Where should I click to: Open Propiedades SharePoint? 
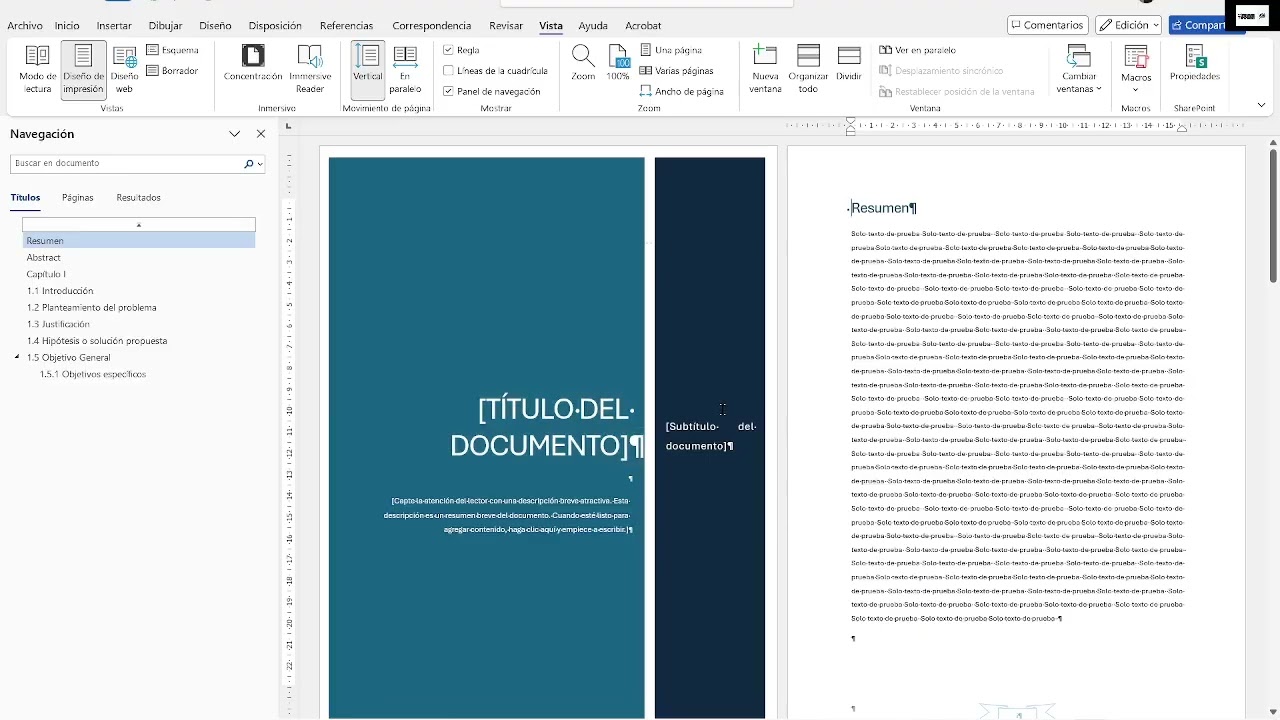click(x=1195, y=63)
